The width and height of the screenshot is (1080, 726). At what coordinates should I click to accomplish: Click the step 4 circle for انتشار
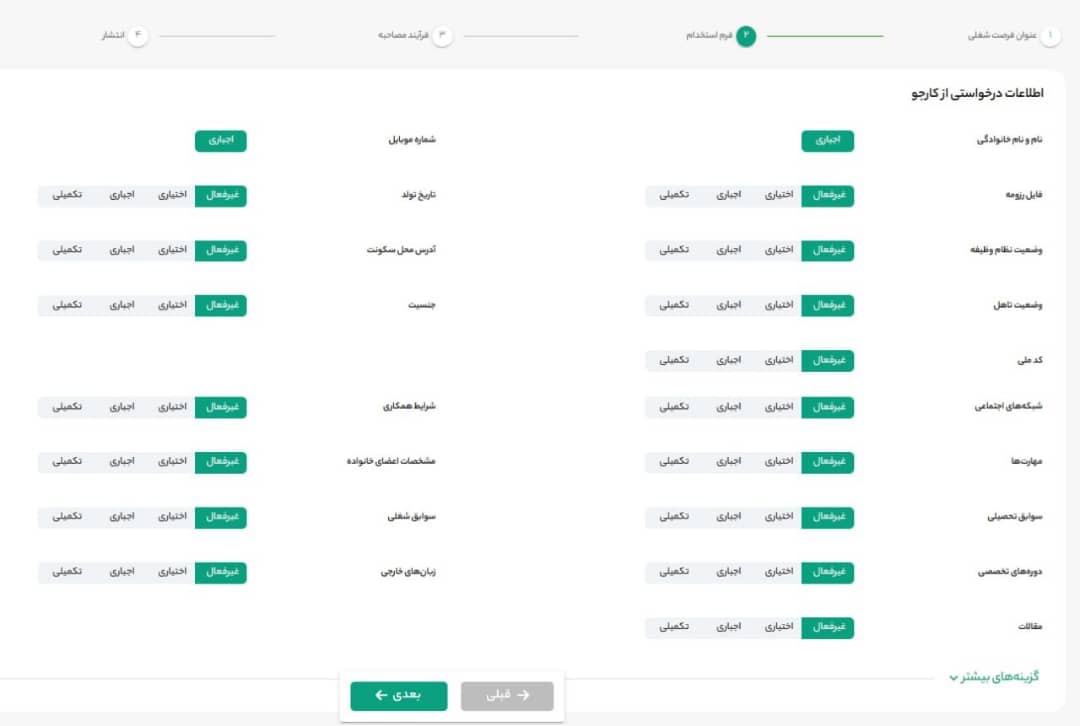pyautogui.click(x=138, y=36)
